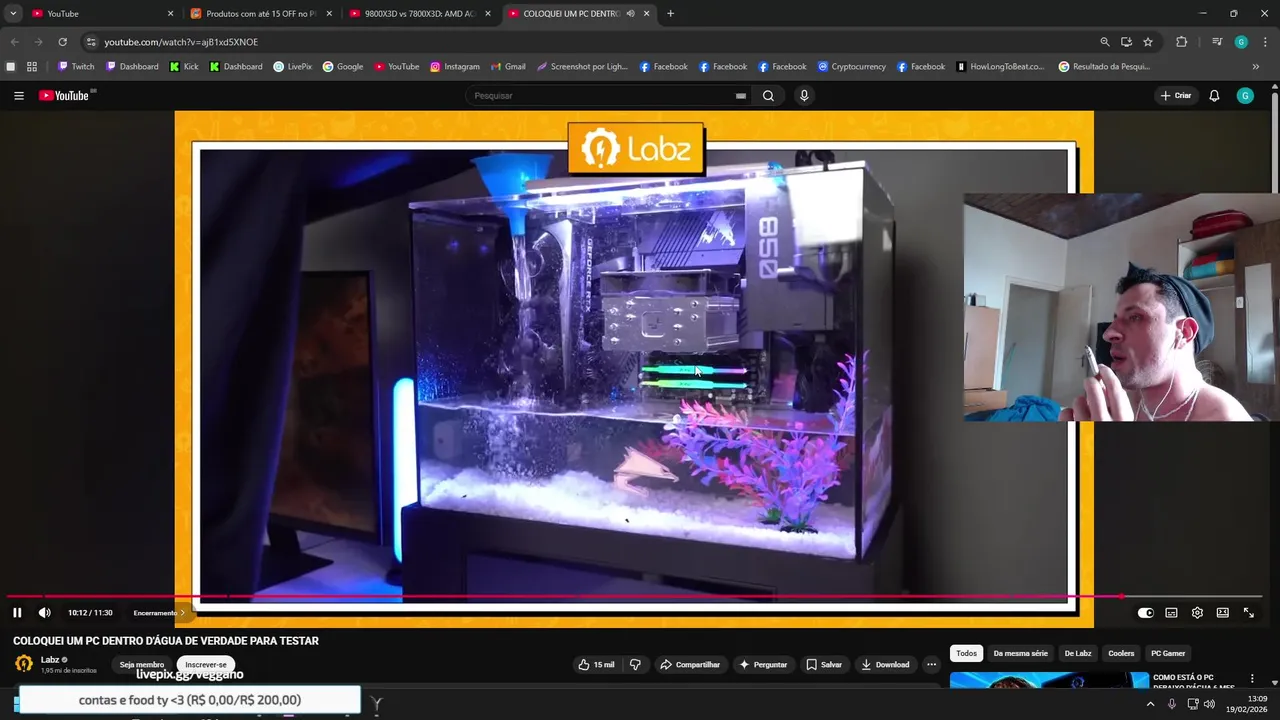
Task: Select the De Labz chip
Action: coord(1078,653)
